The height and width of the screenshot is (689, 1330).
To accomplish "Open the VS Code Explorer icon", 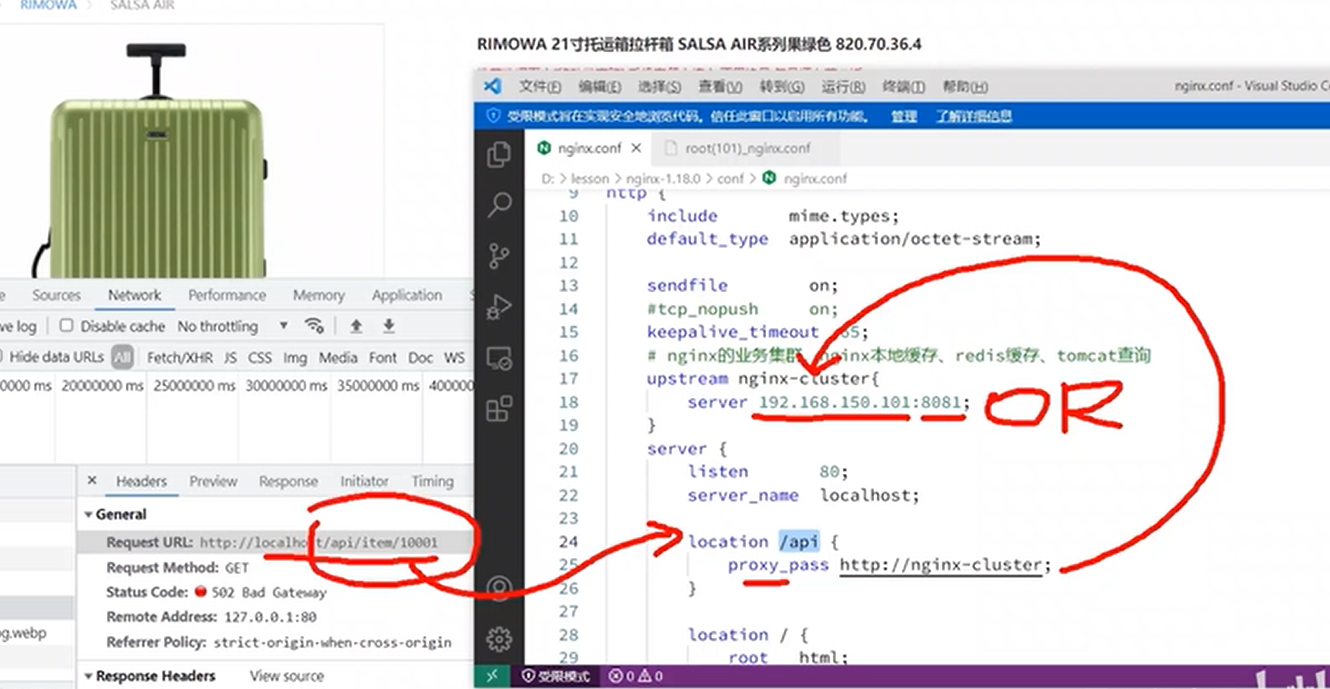I will (x=498, y=155).
